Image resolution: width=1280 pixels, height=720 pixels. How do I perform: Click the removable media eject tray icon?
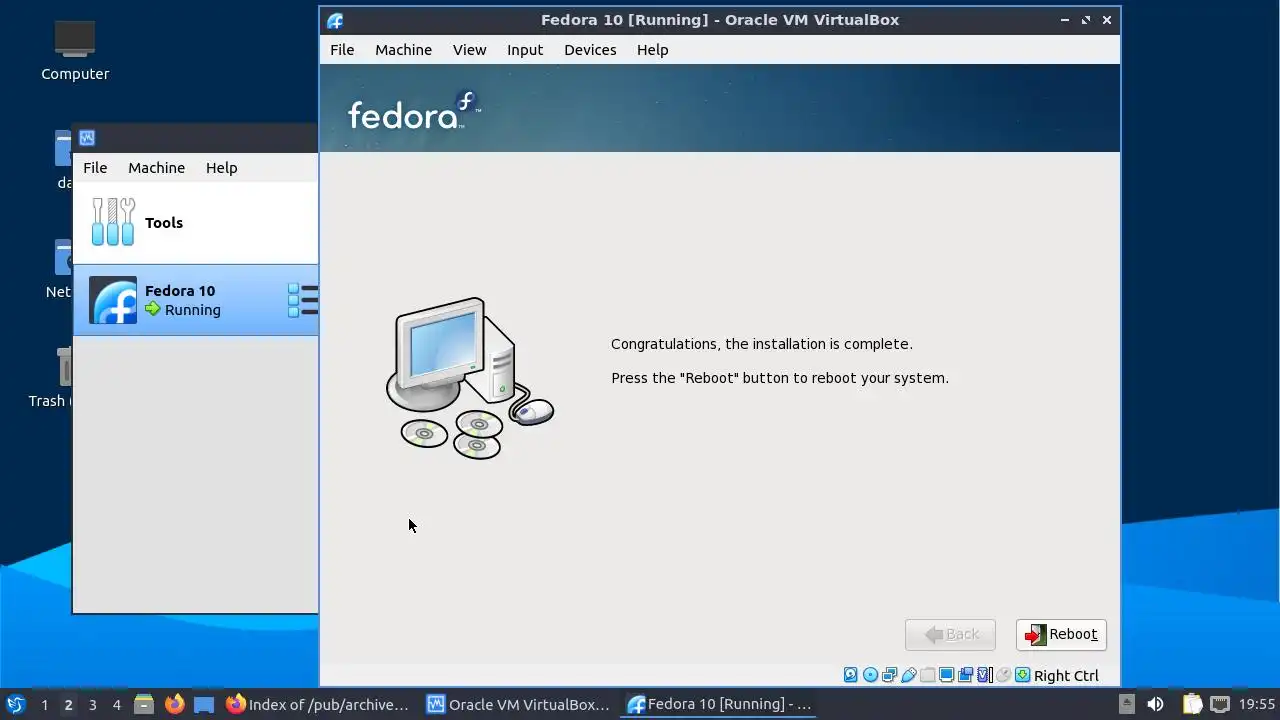(x=1126, y=704)
